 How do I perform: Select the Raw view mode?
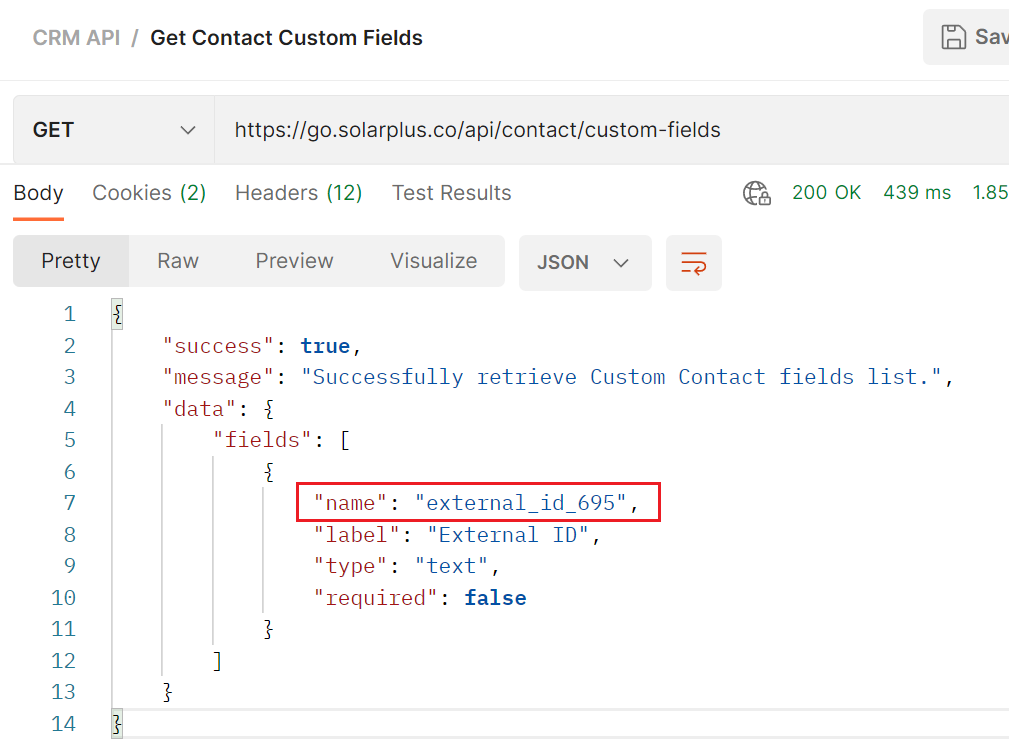[x=178, y=261]
